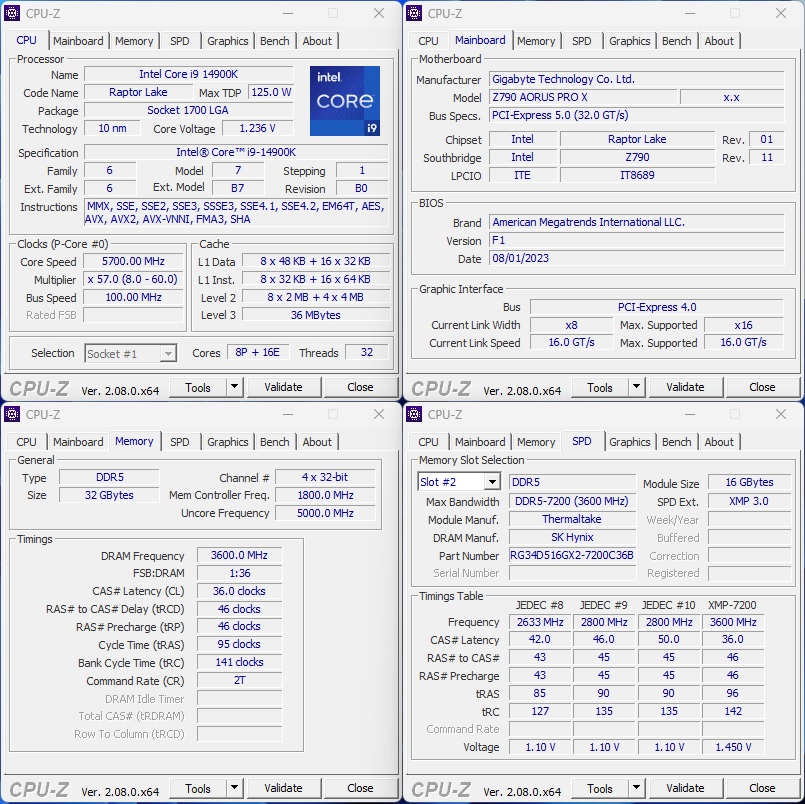Click Tools button in the CPU window
This screenshot has height=804, width=805.
coord(198,387)
